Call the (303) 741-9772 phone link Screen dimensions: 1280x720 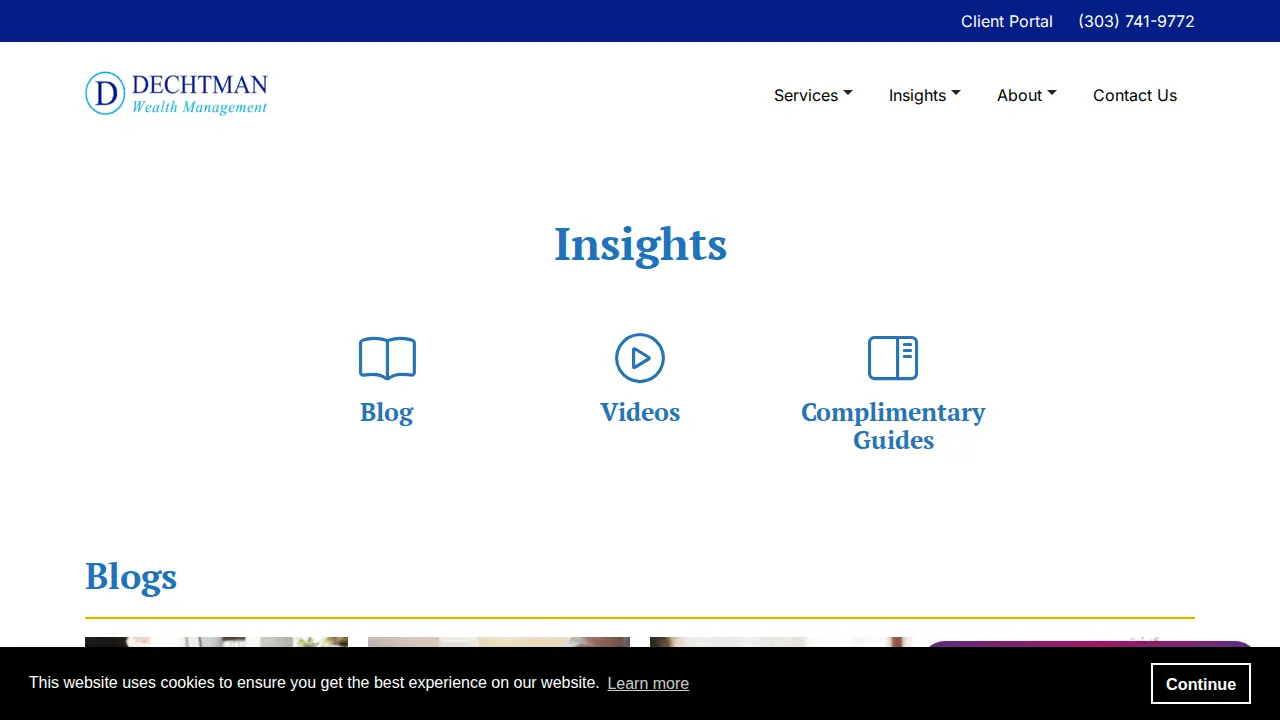(1136, 21)
